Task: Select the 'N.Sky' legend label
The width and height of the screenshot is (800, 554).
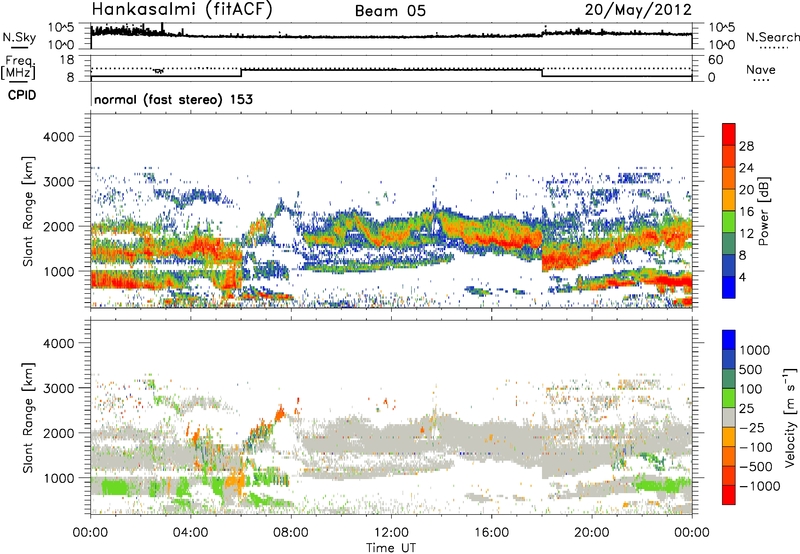Action: (x=19, y=37)
